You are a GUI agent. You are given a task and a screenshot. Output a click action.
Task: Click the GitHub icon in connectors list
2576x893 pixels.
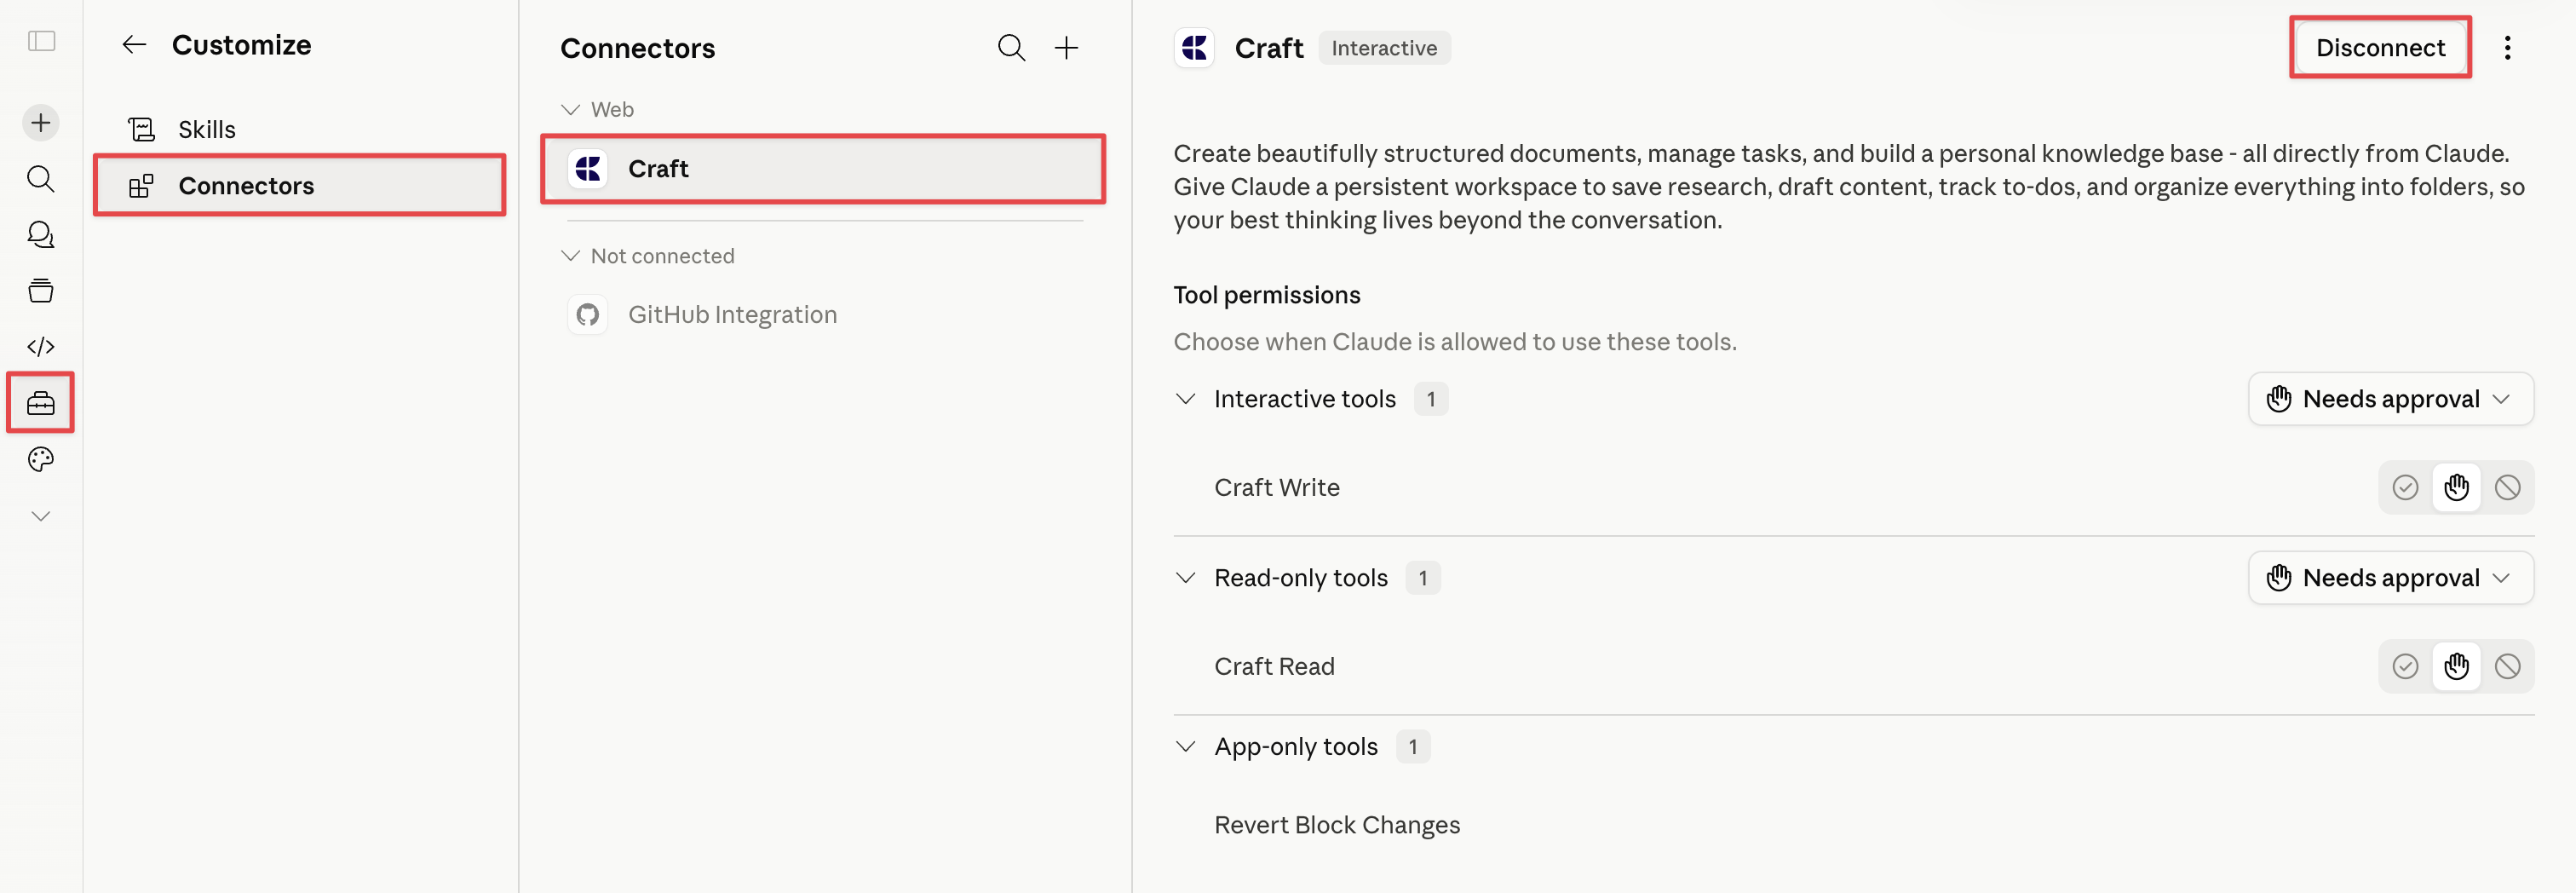[x=588, y=315]
